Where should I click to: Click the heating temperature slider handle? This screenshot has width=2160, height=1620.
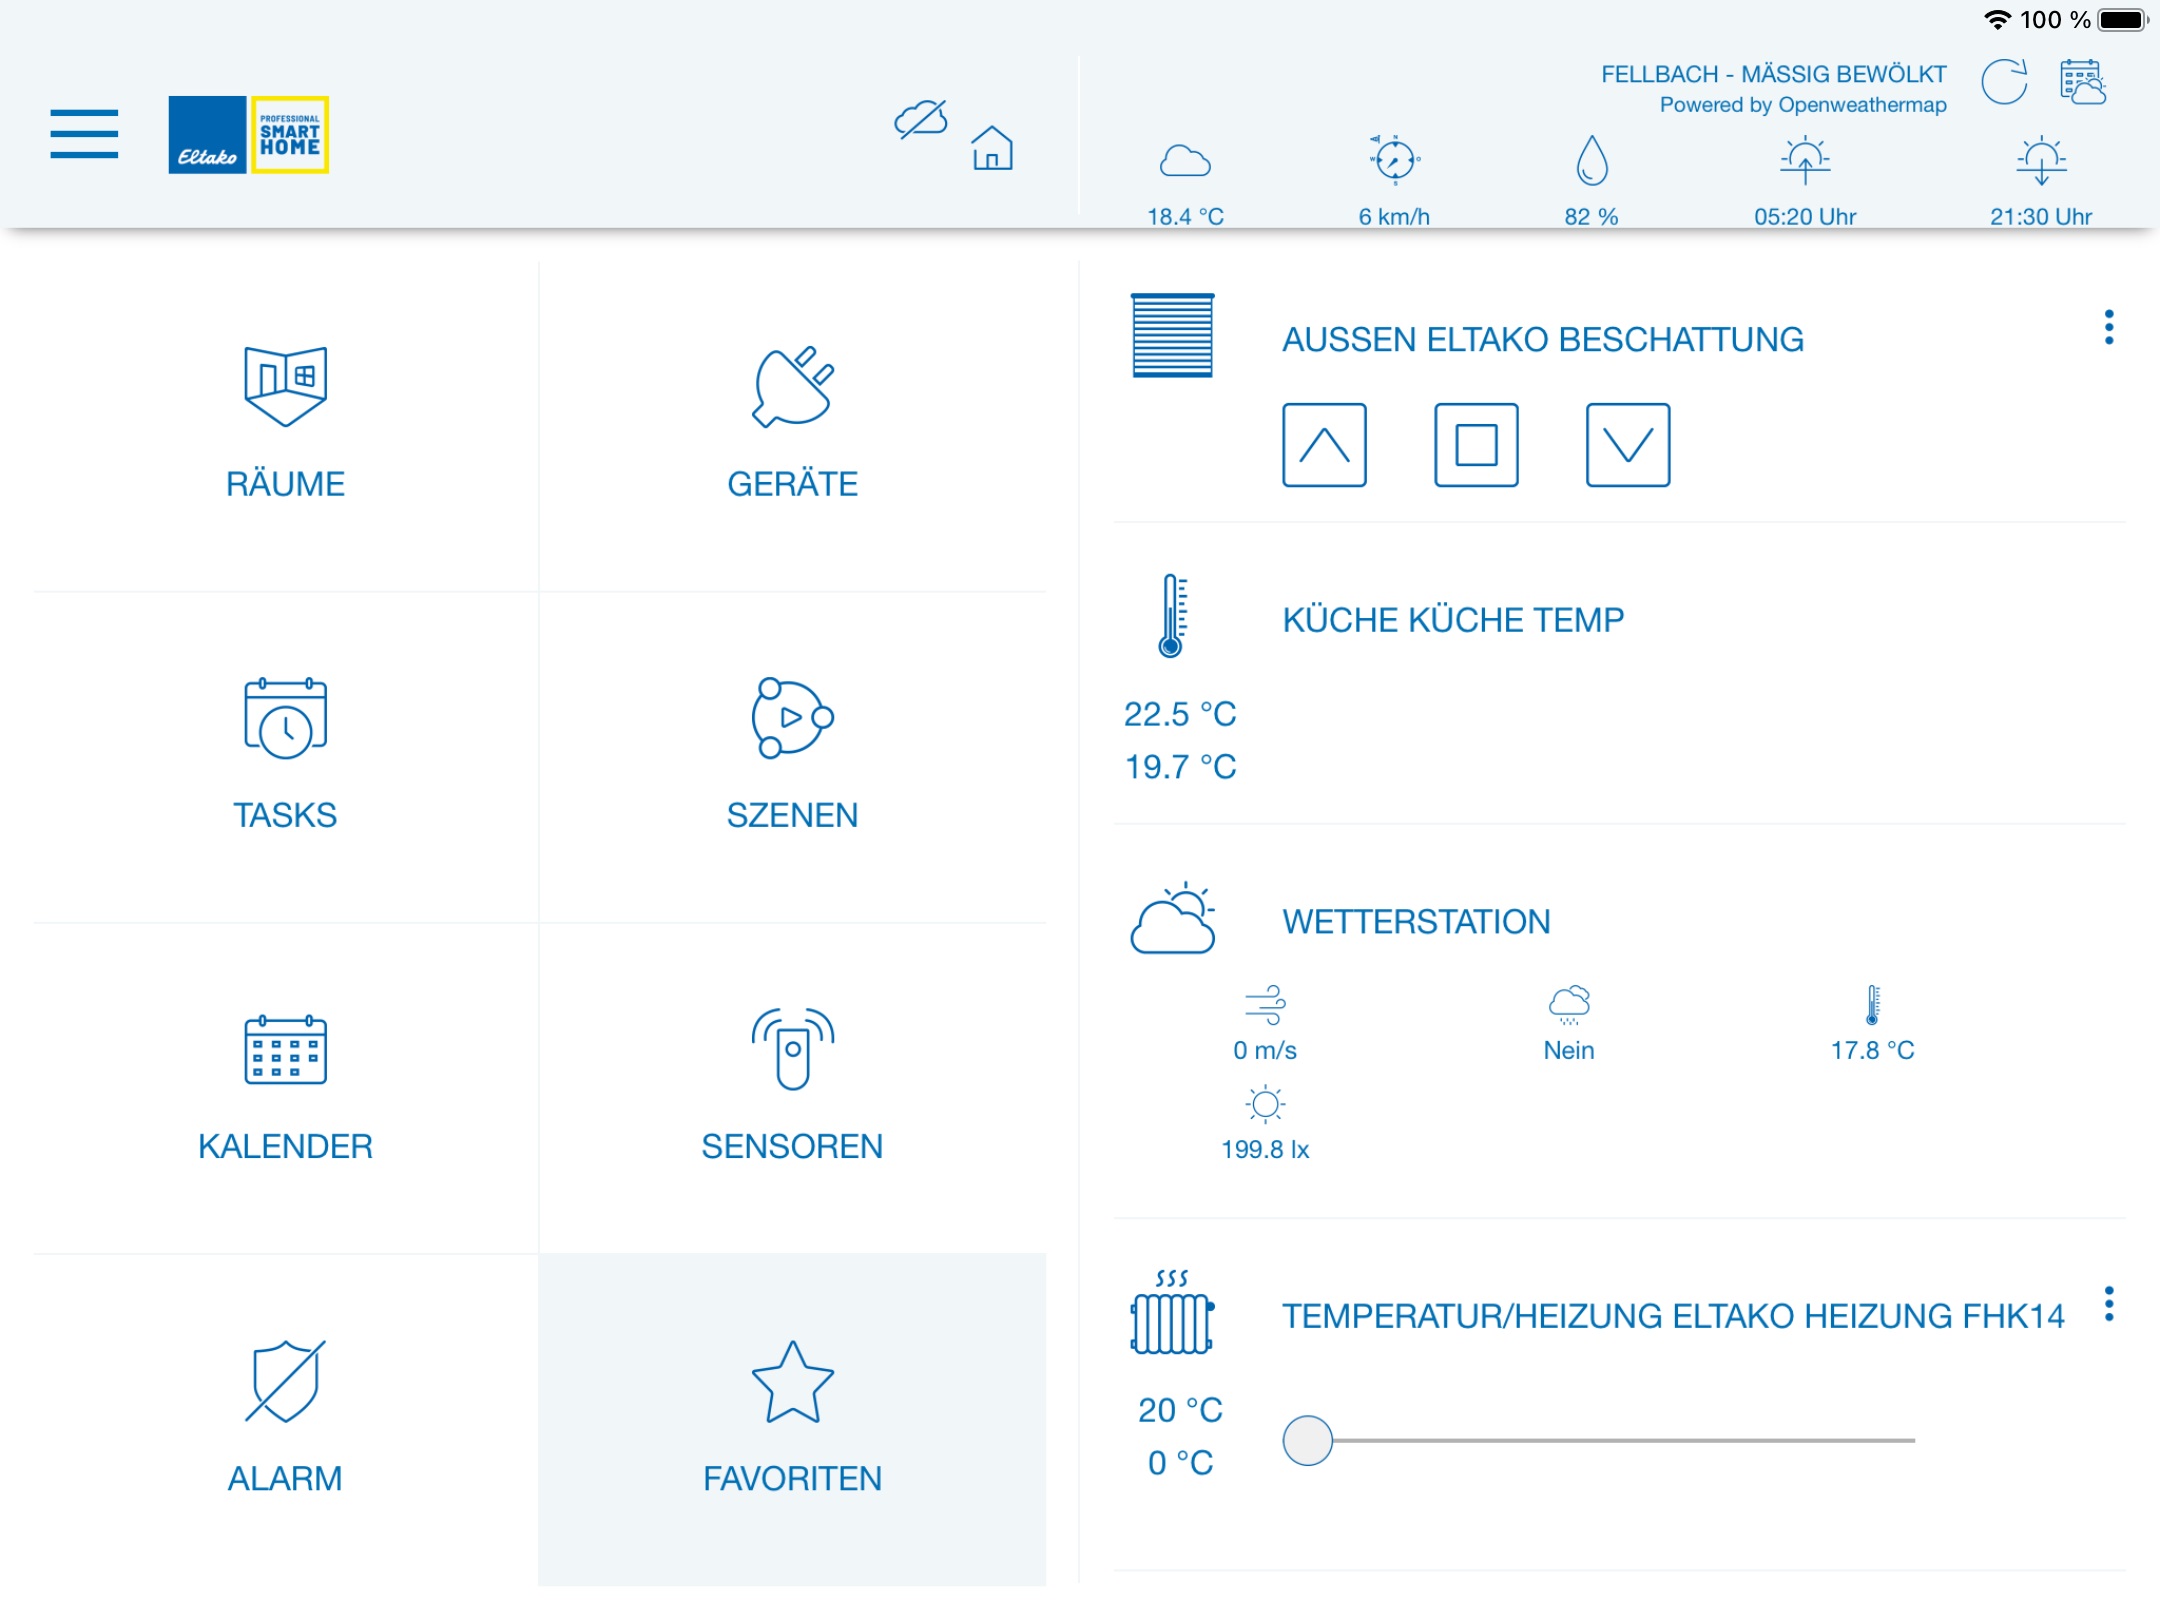pos(1308,1441)
